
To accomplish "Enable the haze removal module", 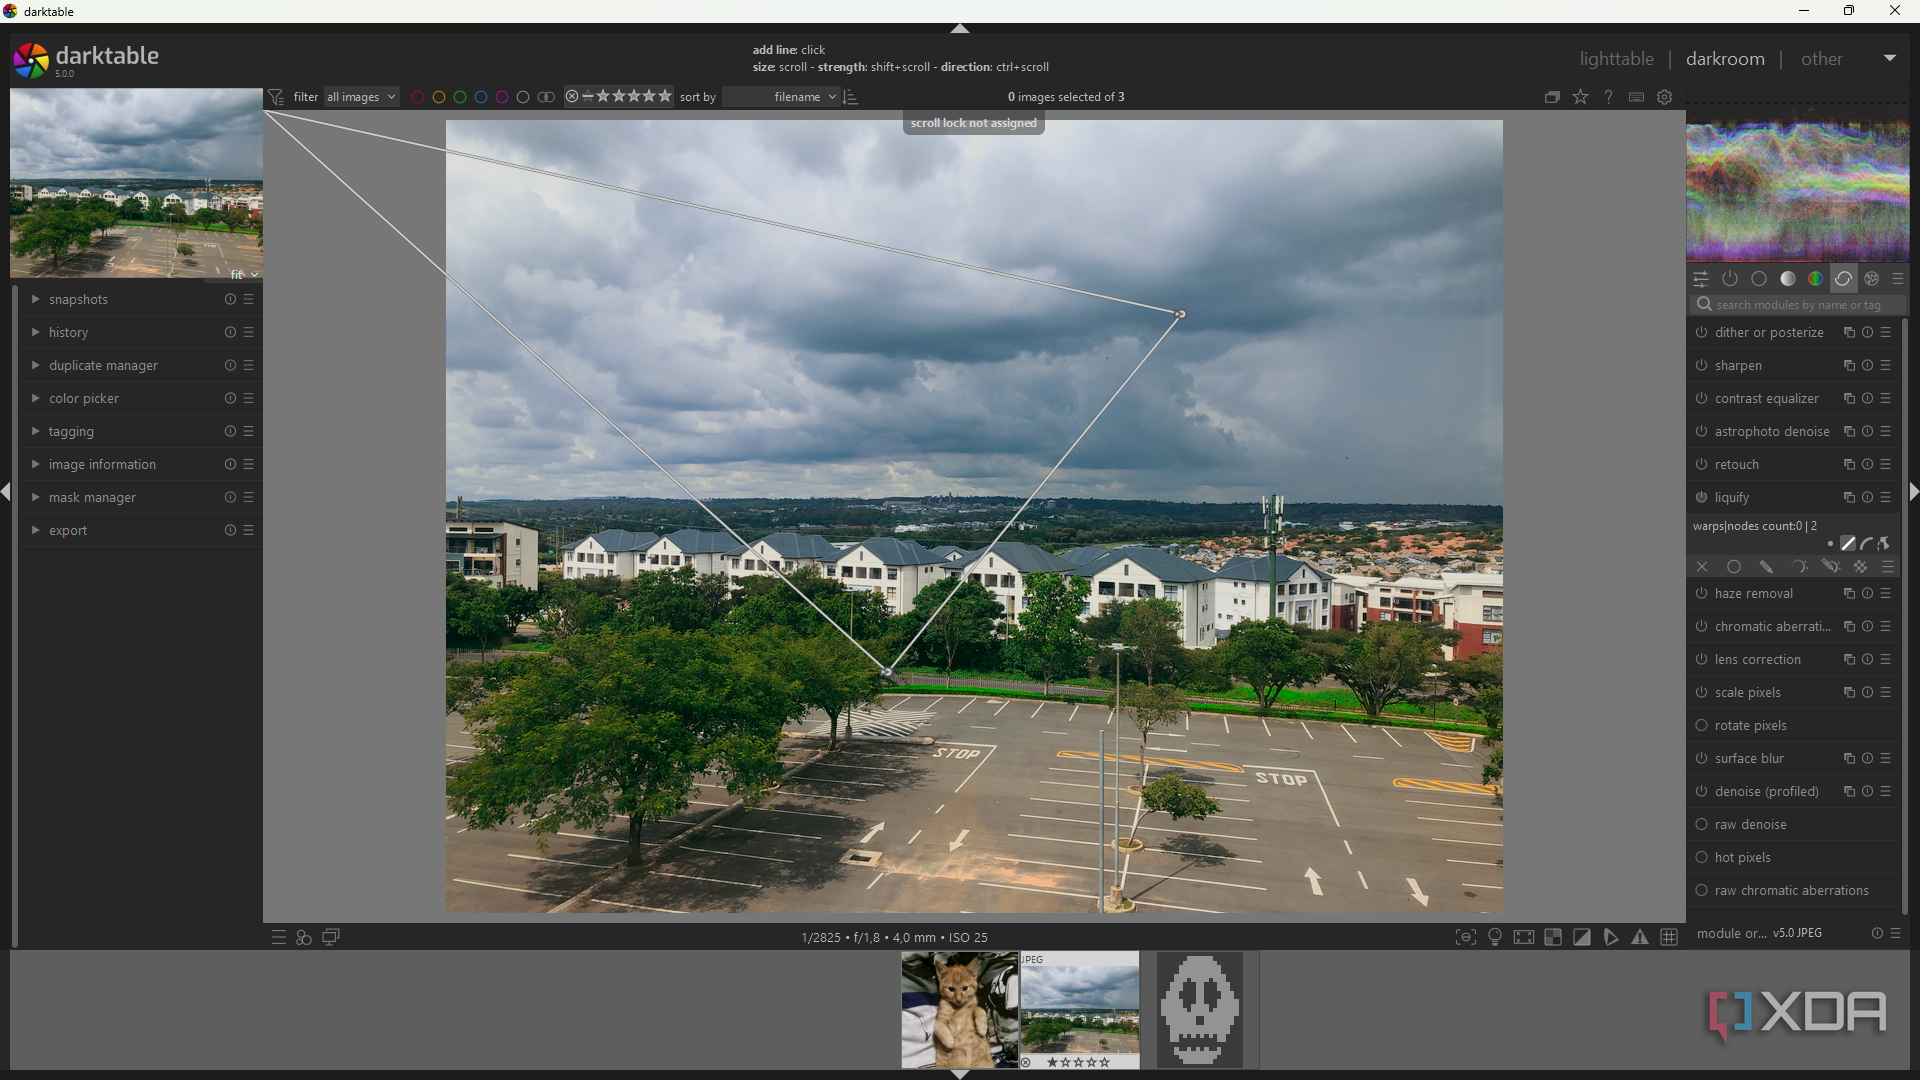I will [1701, 594].
